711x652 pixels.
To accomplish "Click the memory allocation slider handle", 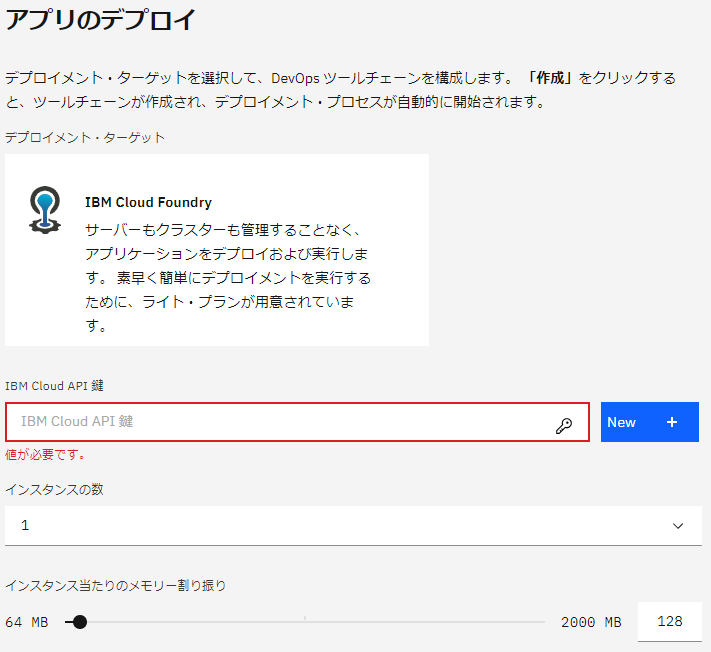I will click(x=79, y=622).
